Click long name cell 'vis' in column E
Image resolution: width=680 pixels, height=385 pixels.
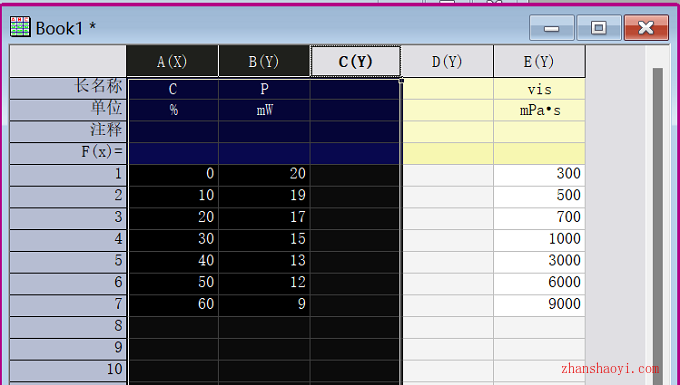tap(539, 89)
